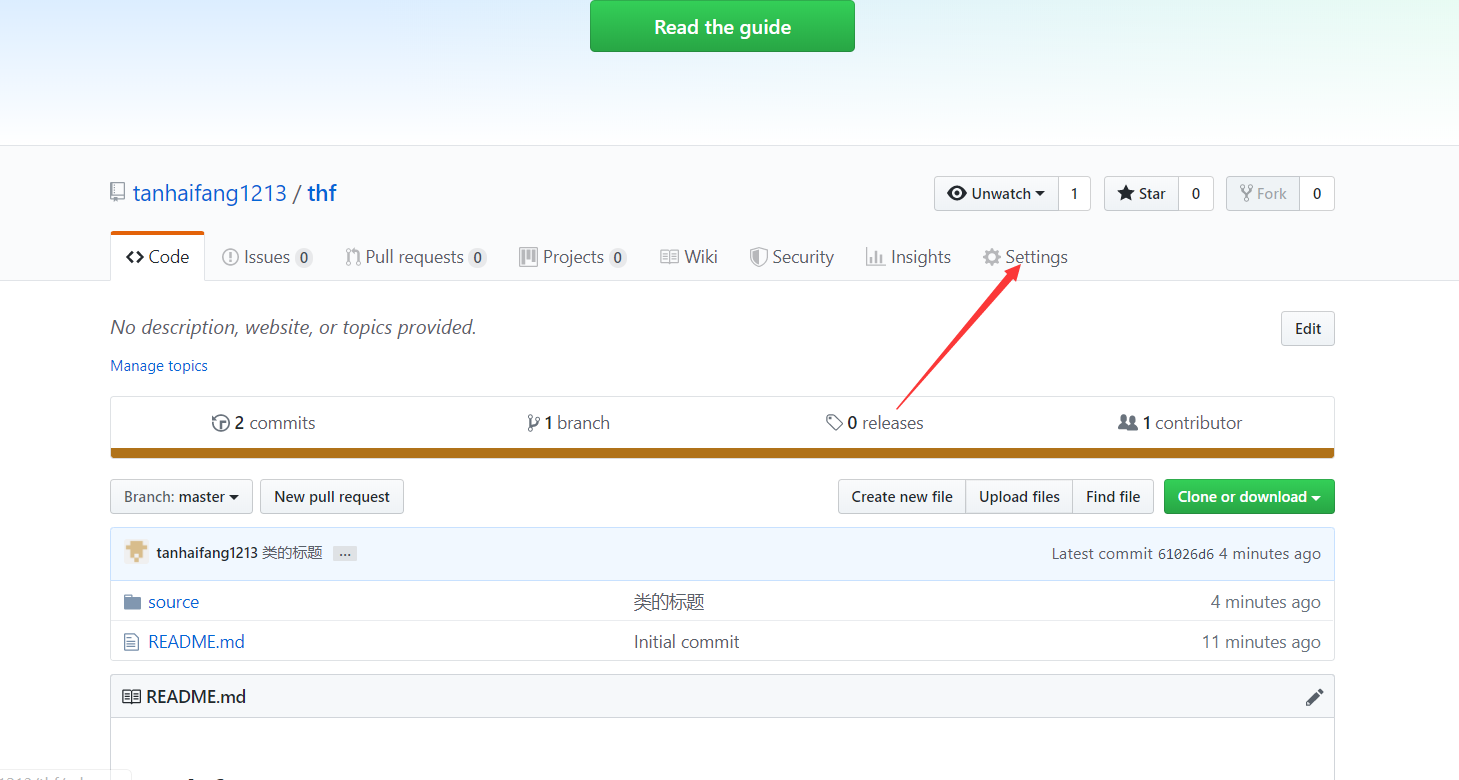
Task: Switch to the Issues tab
Action: [267, 257]
